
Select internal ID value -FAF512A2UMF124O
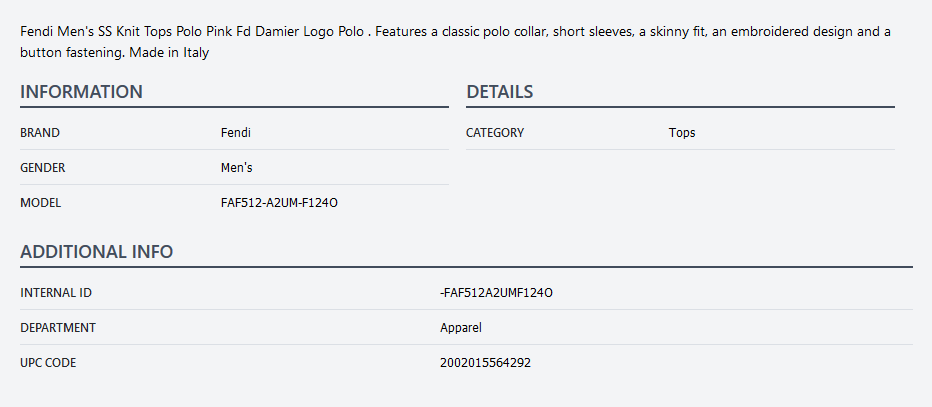click(496, 292)
